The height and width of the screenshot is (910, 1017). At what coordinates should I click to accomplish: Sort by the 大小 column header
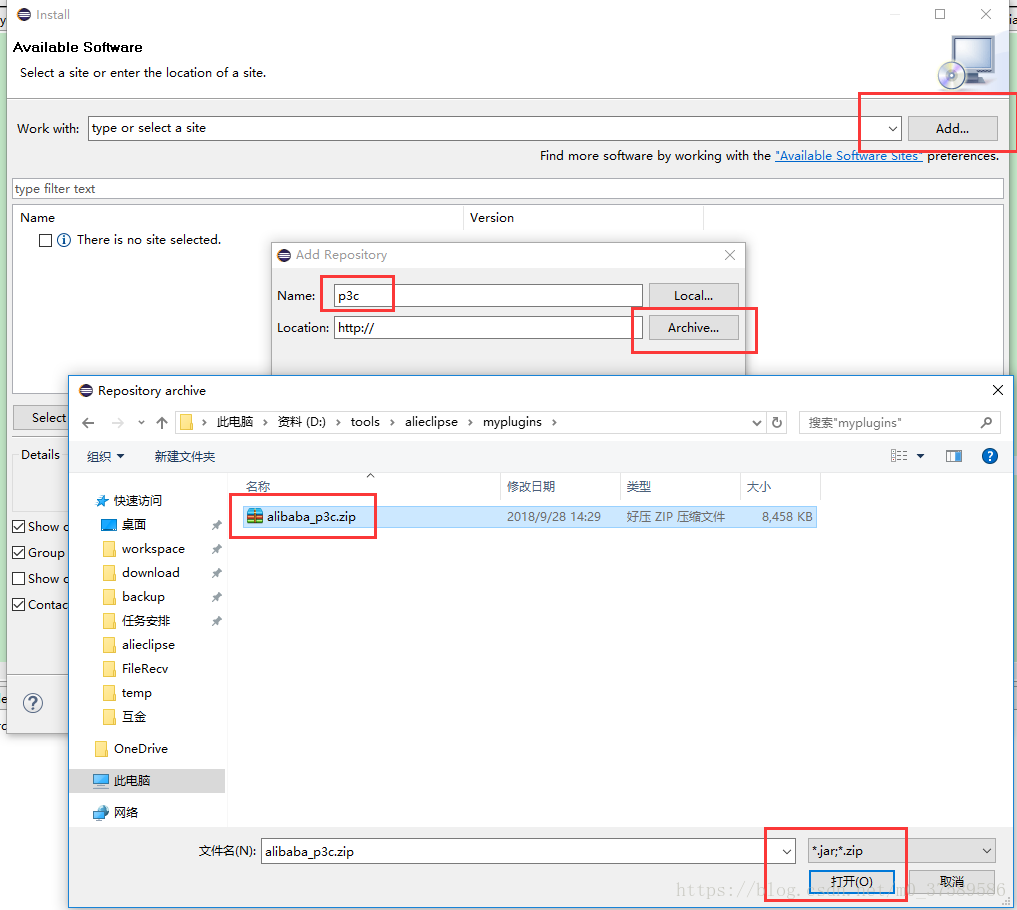tap(759, 487)
